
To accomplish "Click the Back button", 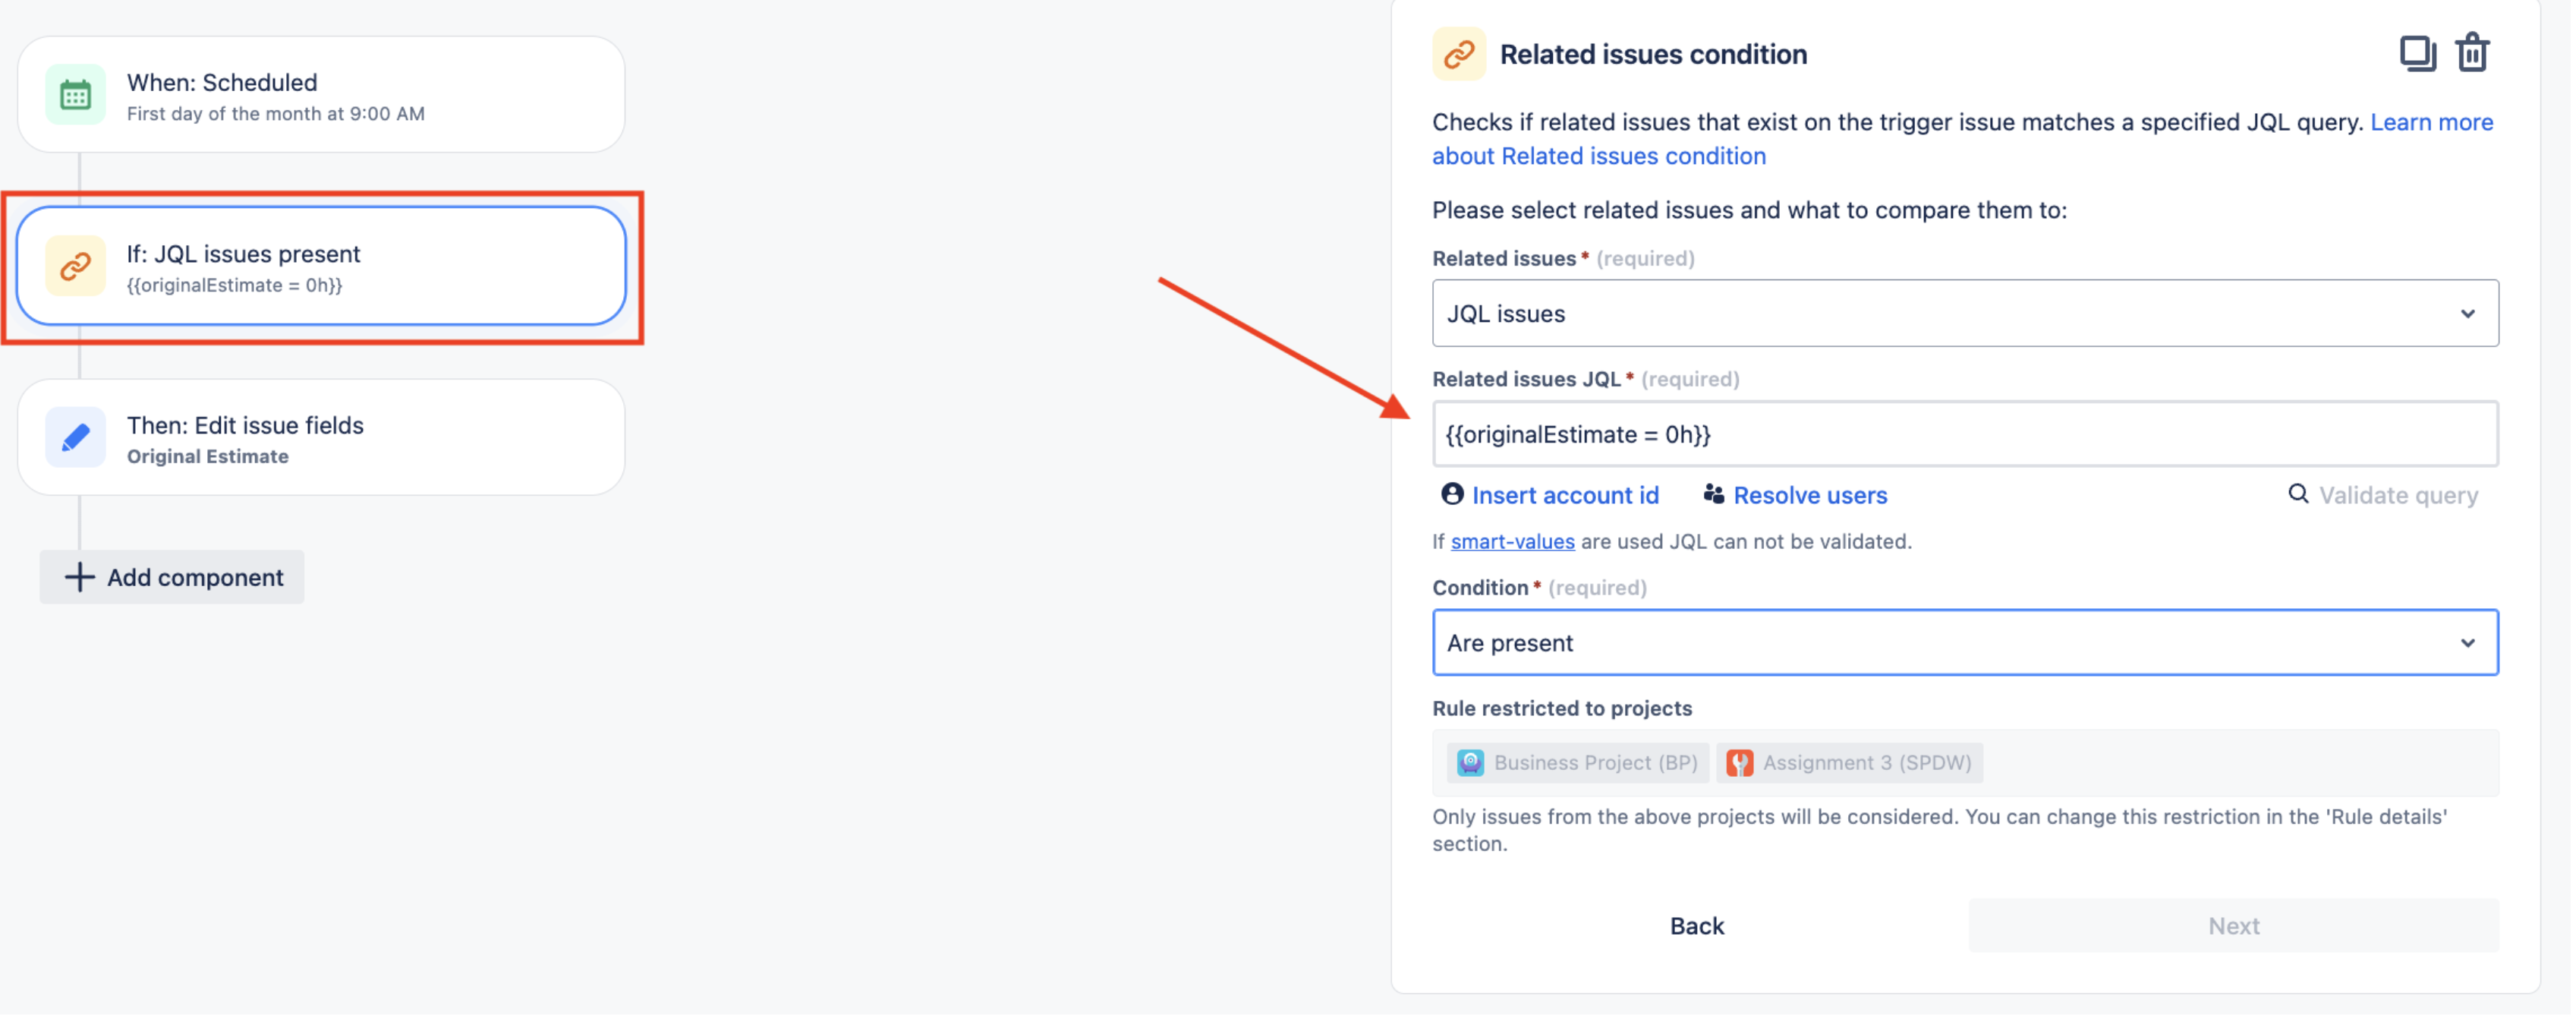I will pos(1697,923).
